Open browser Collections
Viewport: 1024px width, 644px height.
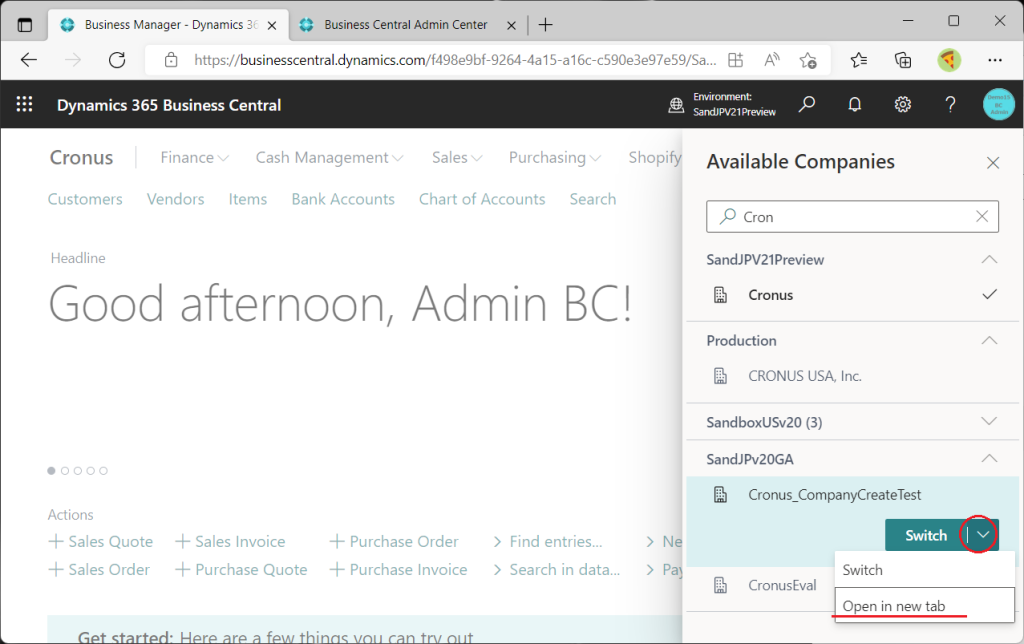[x=903, y=60]
